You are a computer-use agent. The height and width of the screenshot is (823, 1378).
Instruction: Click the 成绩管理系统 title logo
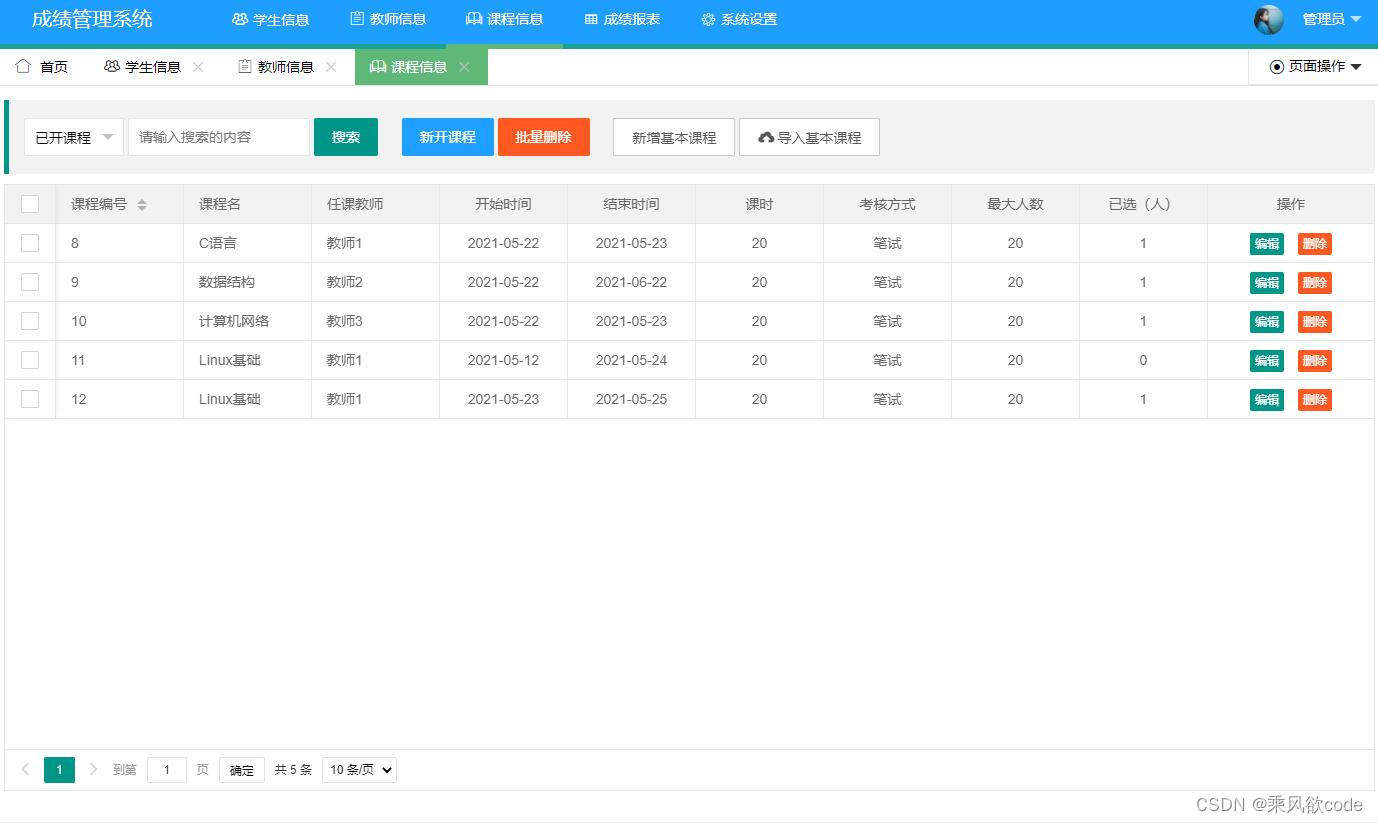(92, 19)
